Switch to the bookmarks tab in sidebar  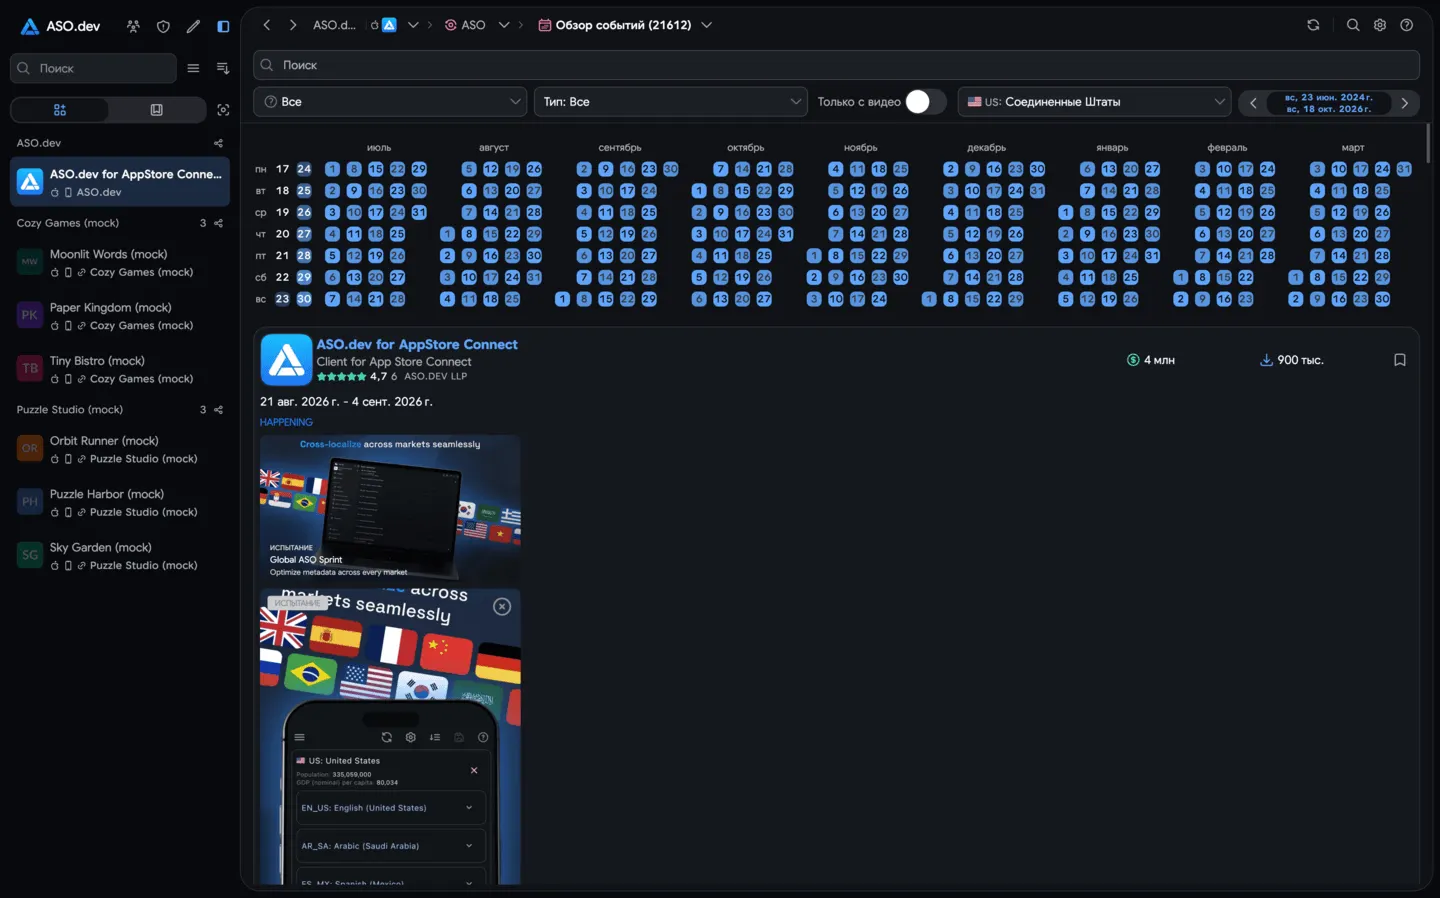coord(157,110)
